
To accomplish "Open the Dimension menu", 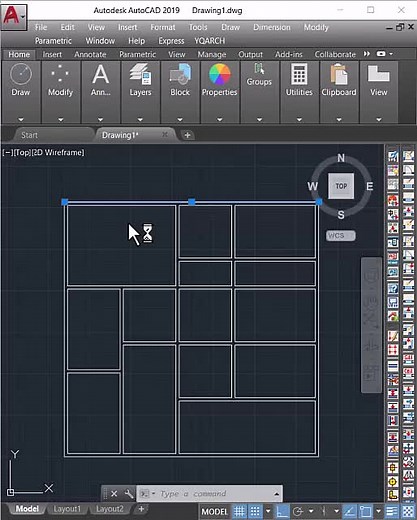I will 272,27.
